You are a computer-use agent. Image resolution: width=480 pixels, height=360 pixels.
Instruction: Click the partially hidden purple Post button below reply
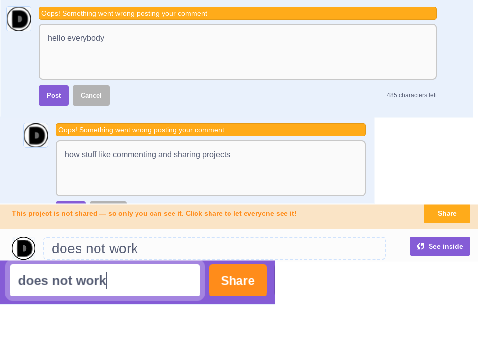[71, 202]
